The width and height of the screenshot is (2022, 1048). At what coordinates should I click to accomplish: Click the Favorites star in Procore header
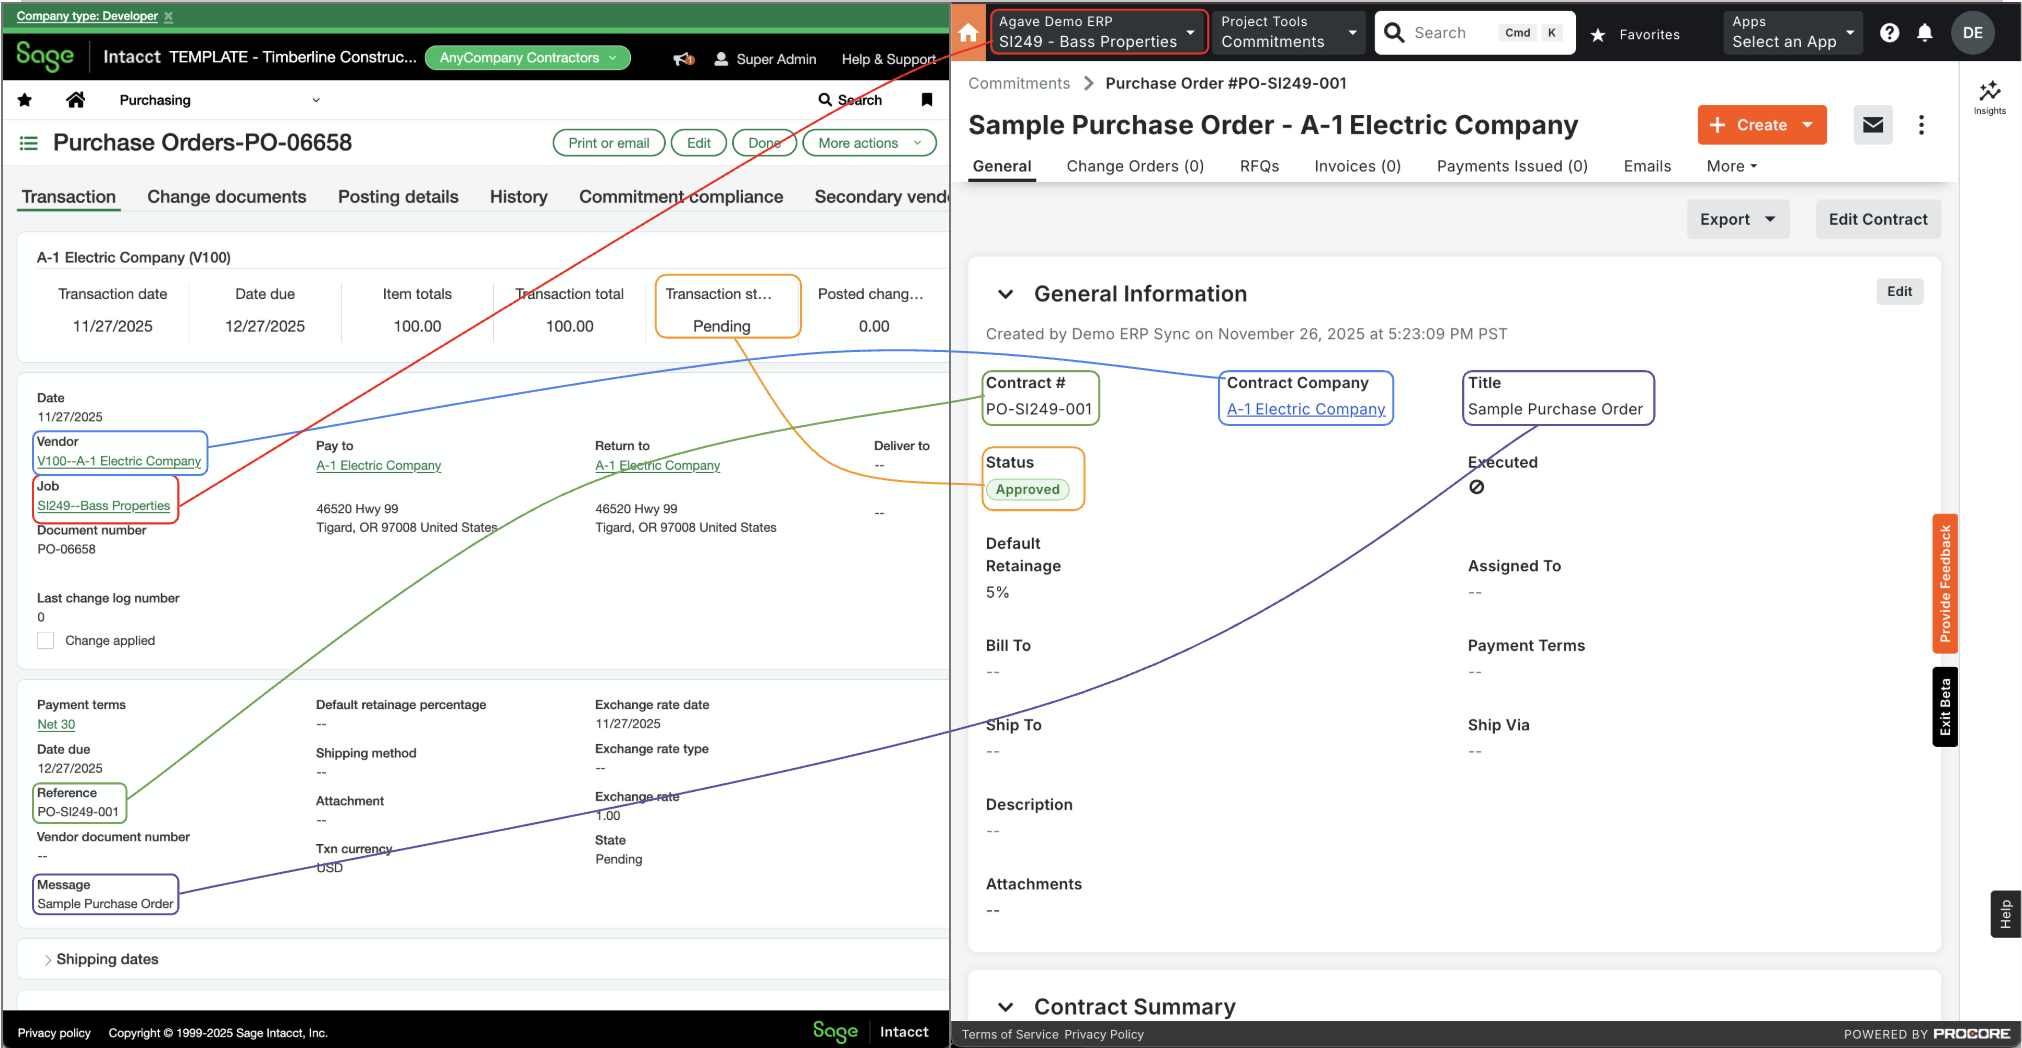pos(1599,33)
